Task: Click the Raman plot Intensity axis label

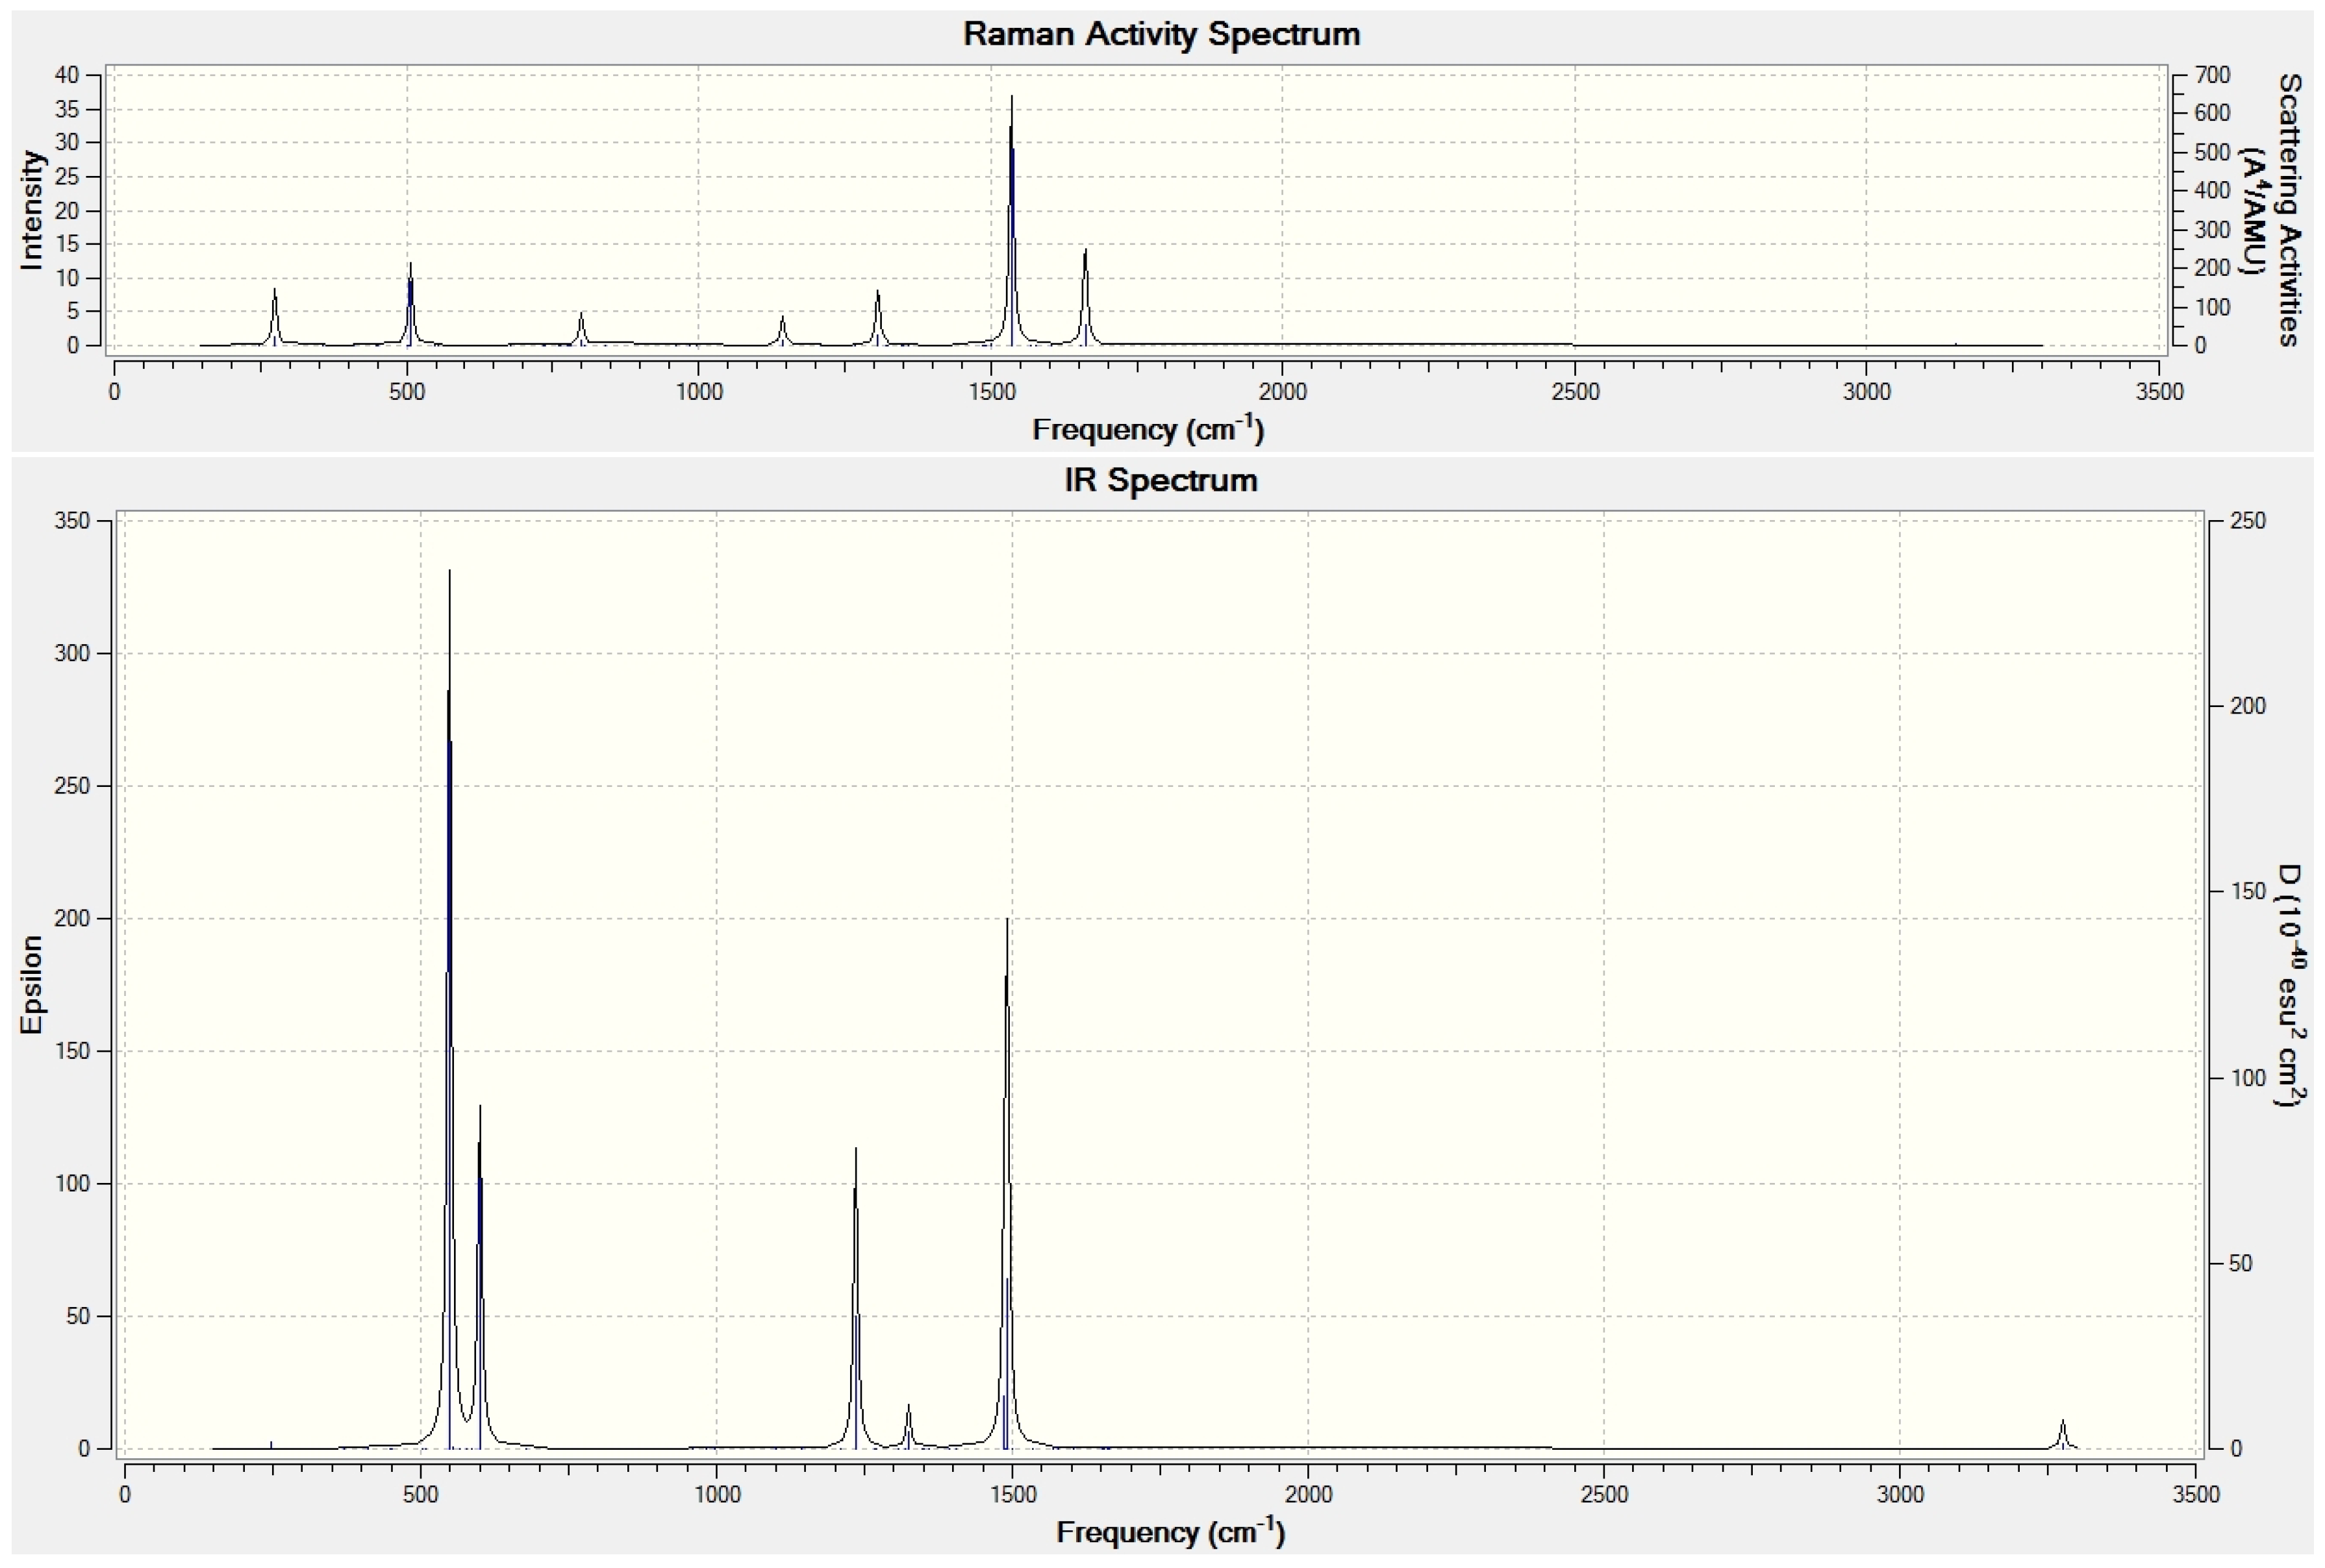Action: click(x=32, y=210)
